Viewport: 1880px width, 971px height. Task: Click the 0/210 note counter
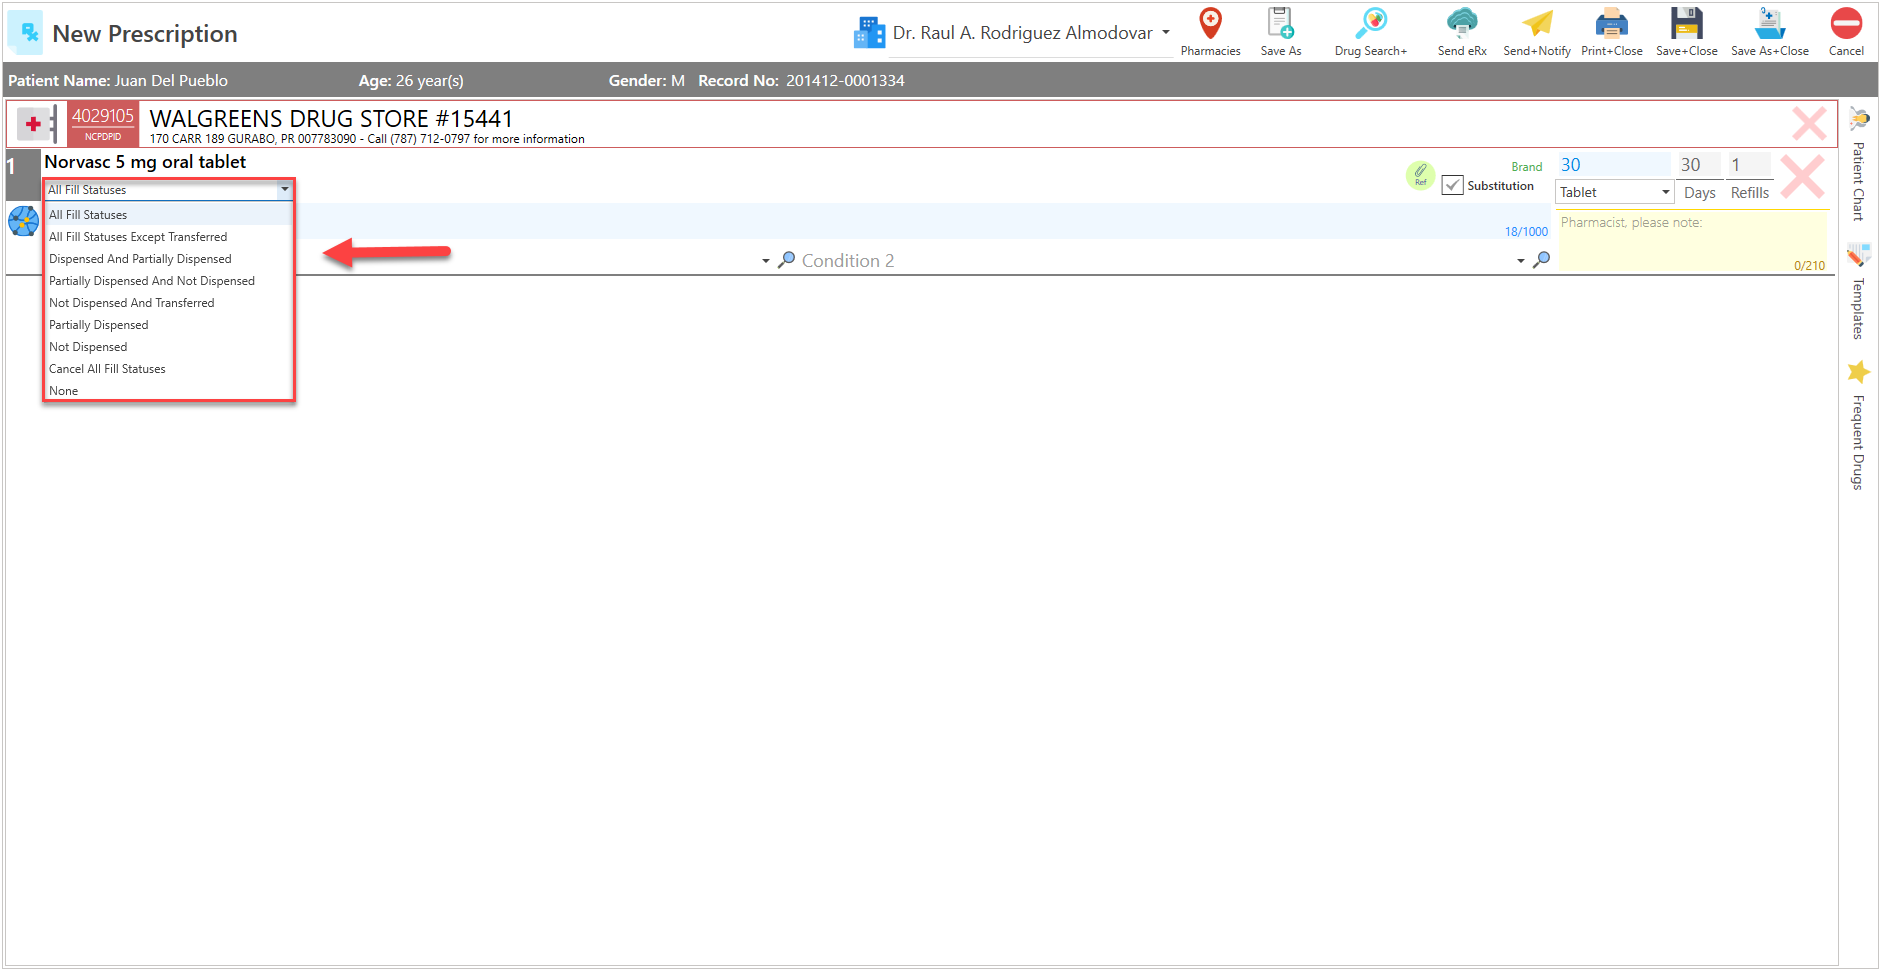coord(1809,266)
